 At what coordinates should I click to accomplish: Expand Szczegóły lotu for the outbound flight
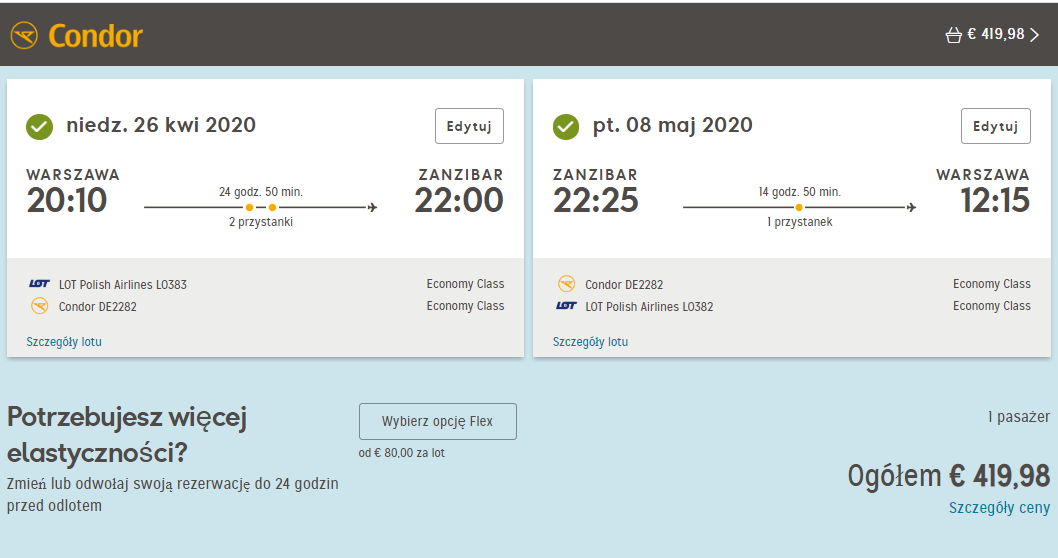click(x=64, y=341)
